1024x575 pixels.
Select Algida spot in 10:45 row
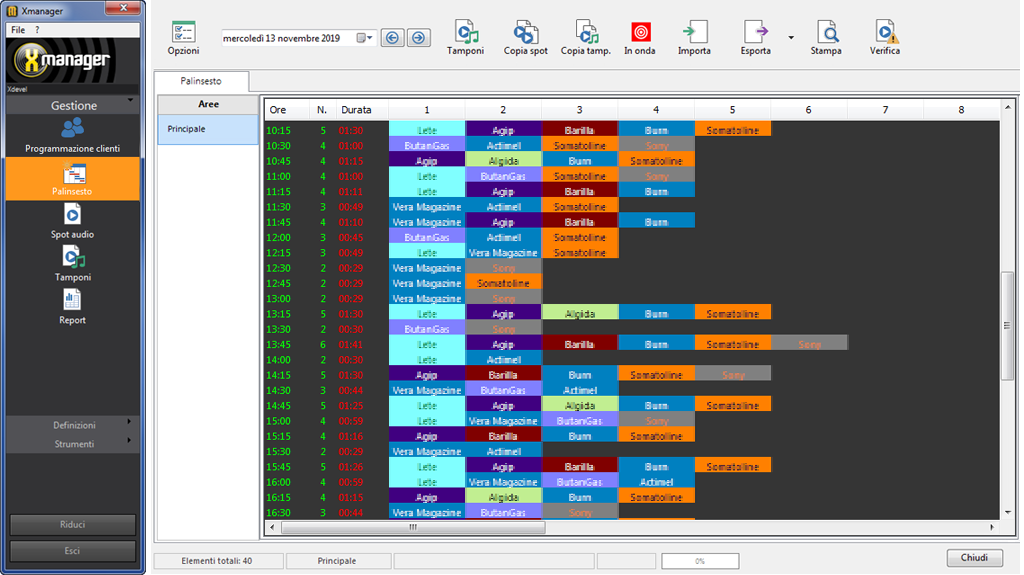pos(504,161)
